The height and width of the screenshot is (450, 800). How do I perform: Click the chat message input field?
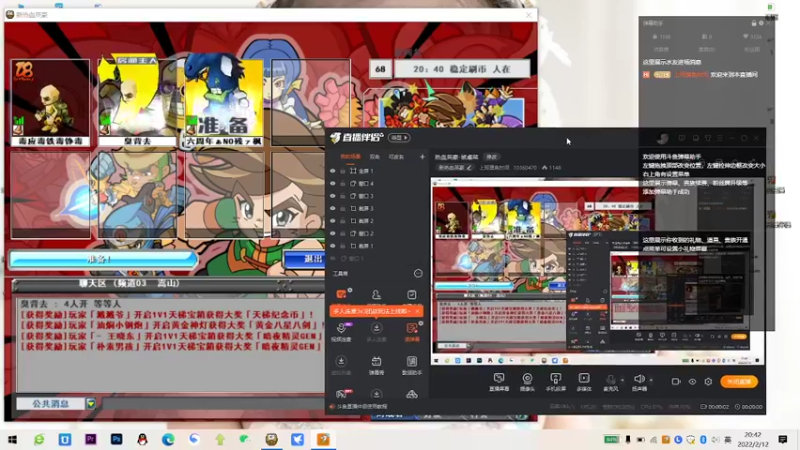point(211,404)
